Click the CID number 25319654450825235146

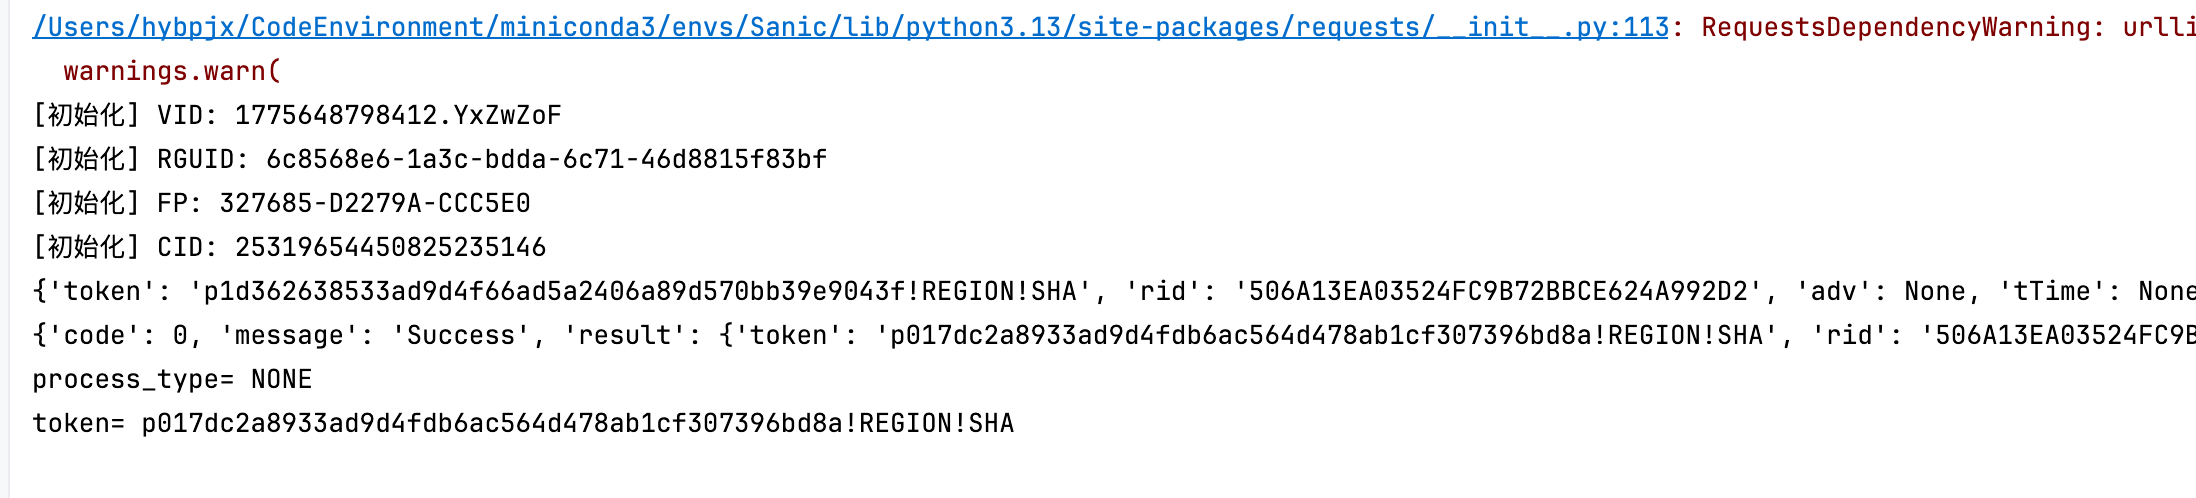390,247
